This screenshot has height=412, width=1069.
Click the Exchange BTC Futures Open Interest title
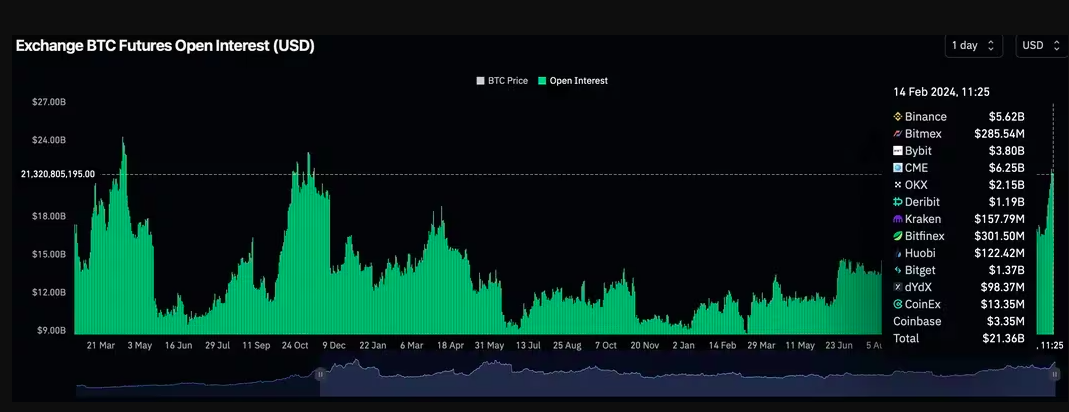click(165, 46)
